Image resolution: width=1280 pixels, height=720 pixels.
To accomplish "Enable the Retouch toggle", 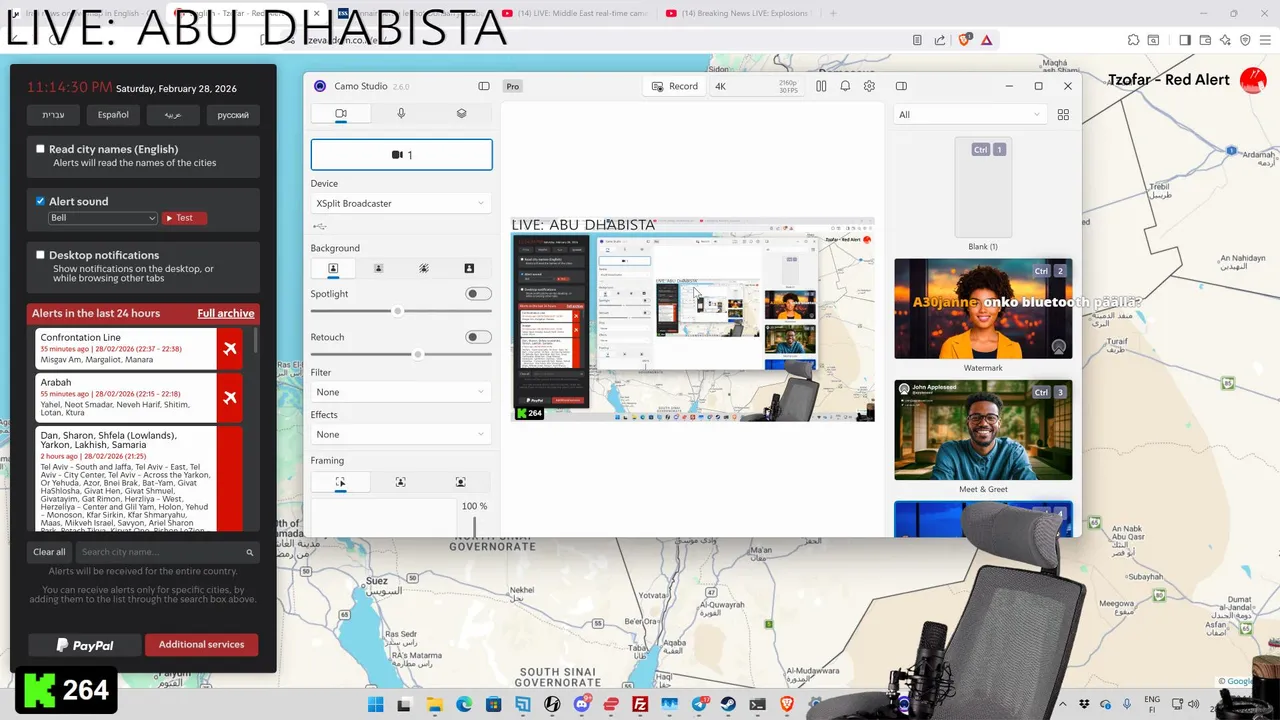I will point(479,337).
